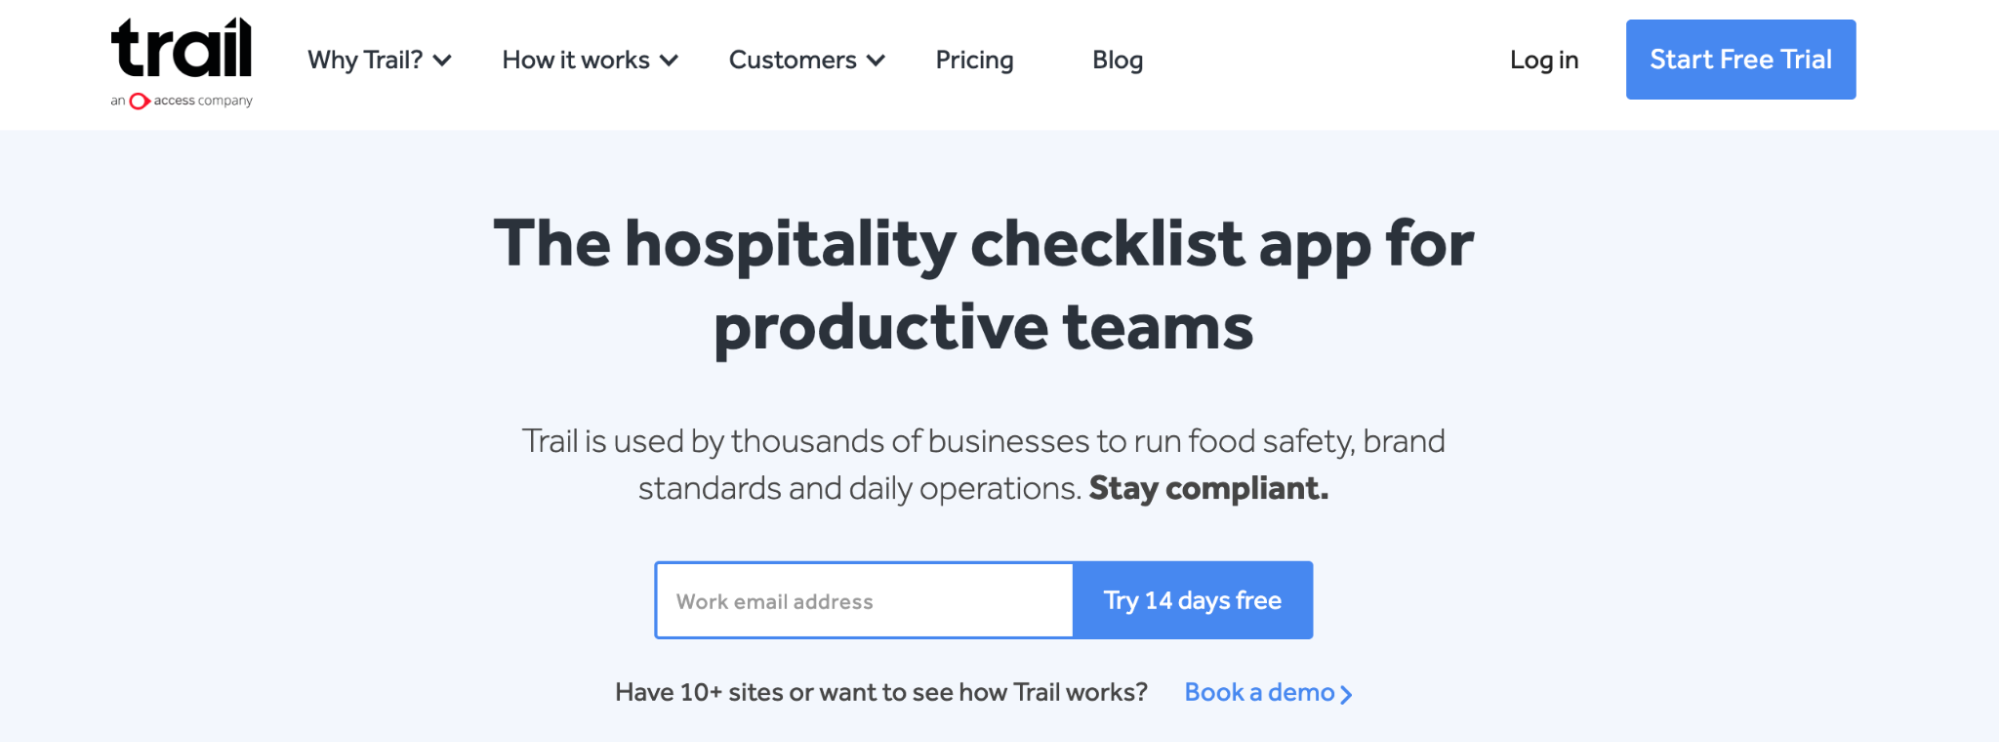Open the Customers menu
The width and height of the screenshot is (1999, 742).
[792, 60]
